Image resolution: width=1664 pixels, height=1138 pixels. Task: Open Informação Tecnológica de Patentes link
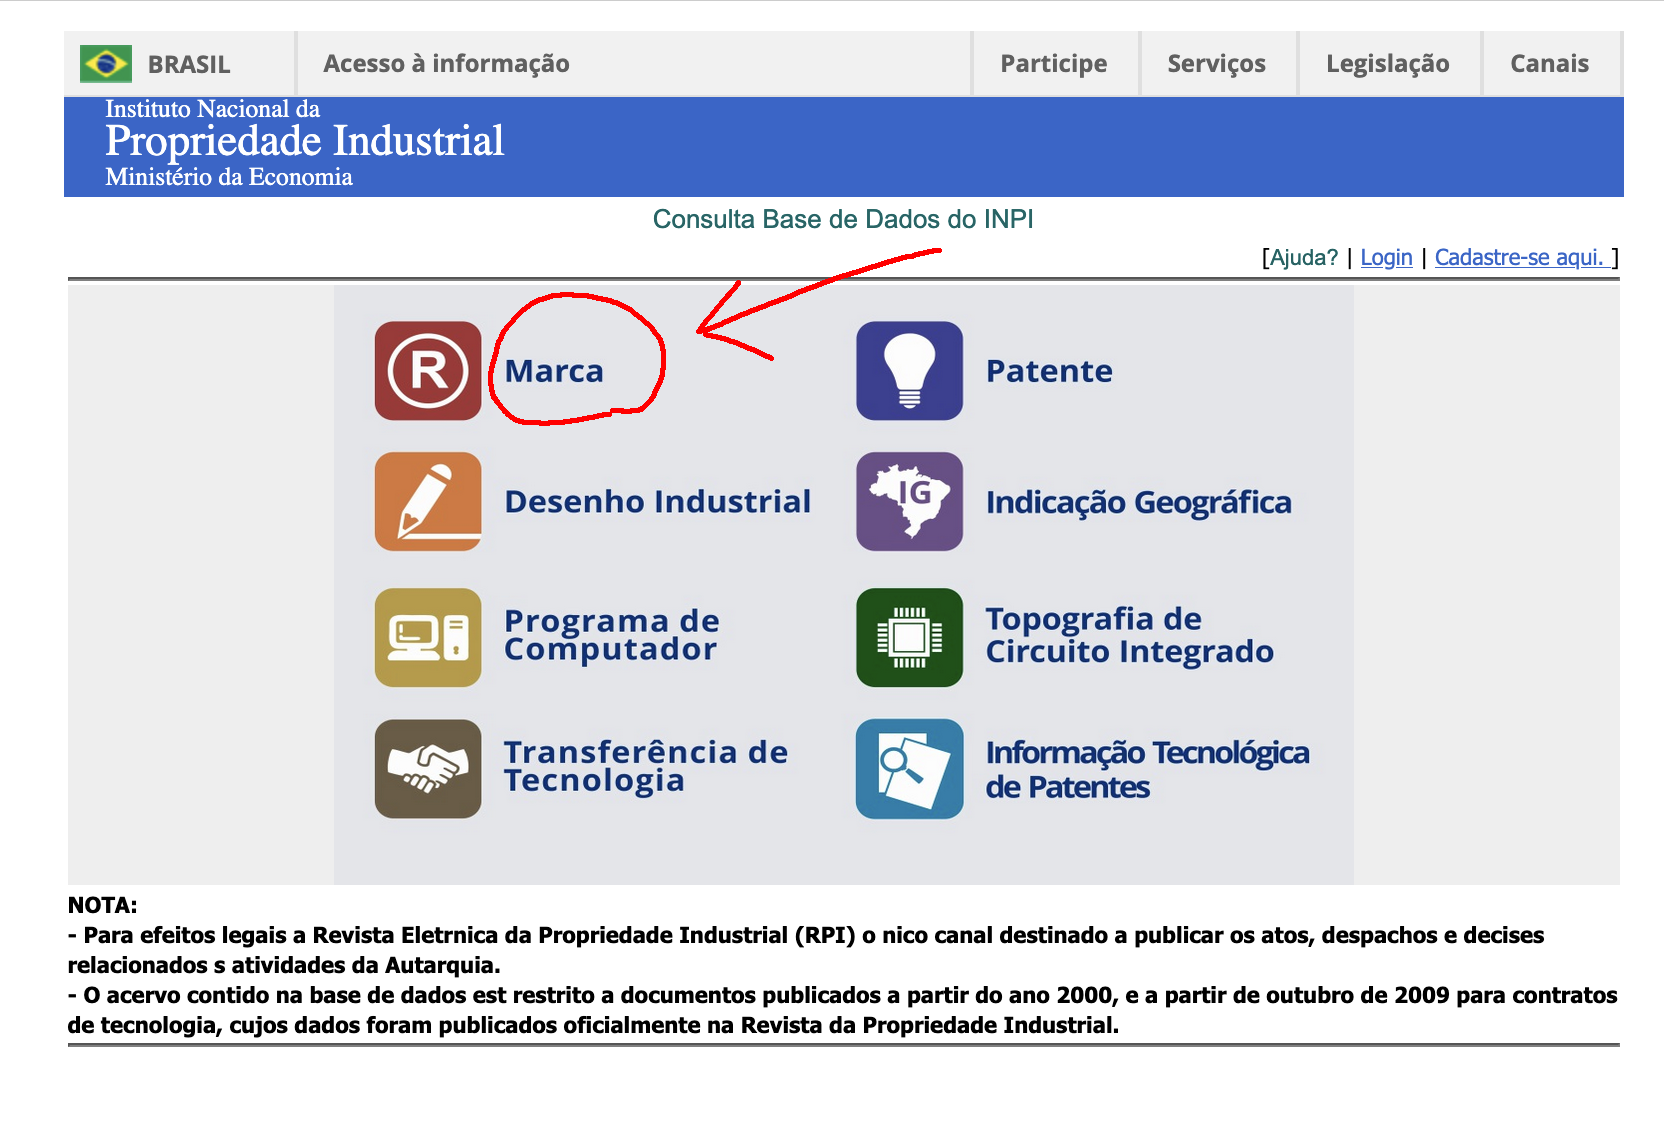click(1147, 769)
